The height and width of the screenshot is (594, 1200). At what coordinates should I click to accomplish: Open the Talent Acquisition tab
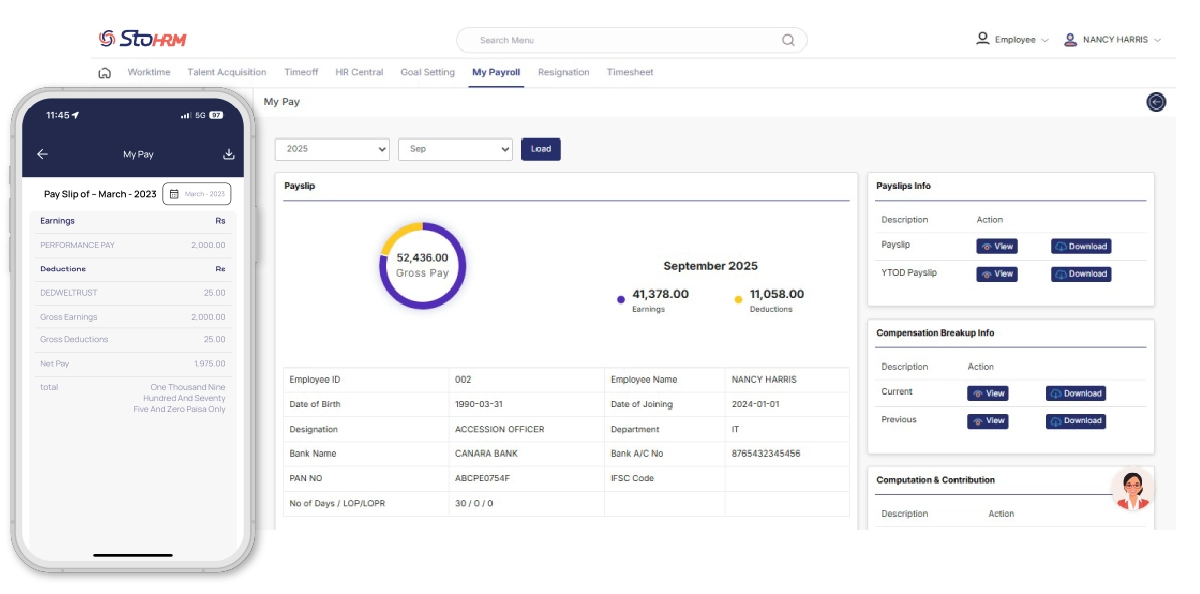tap(227, 73)
